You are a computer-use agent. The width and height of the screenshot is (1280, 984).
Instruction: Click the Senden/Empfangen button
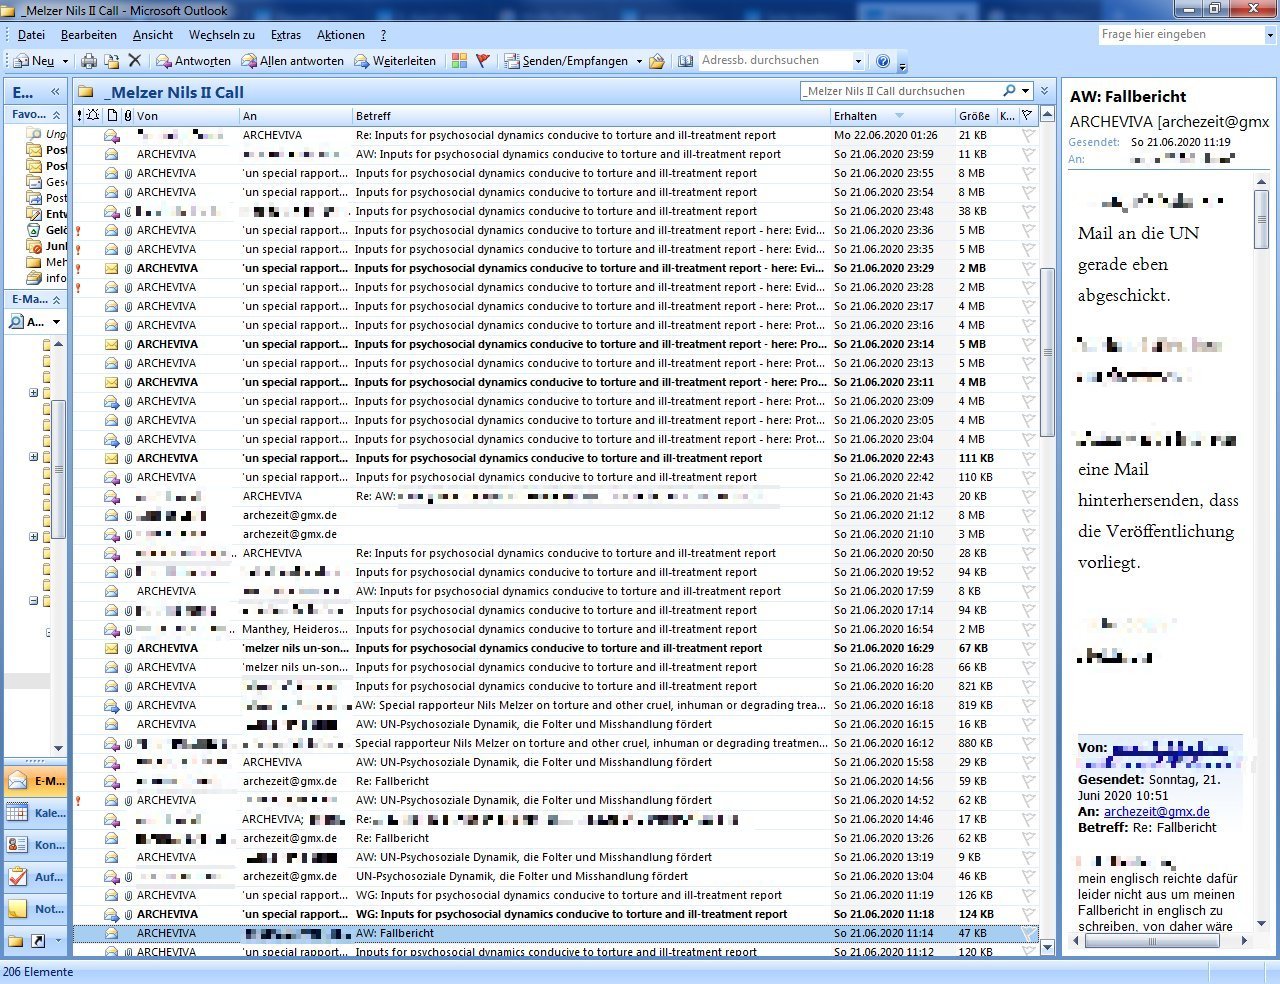click(565, 61)
